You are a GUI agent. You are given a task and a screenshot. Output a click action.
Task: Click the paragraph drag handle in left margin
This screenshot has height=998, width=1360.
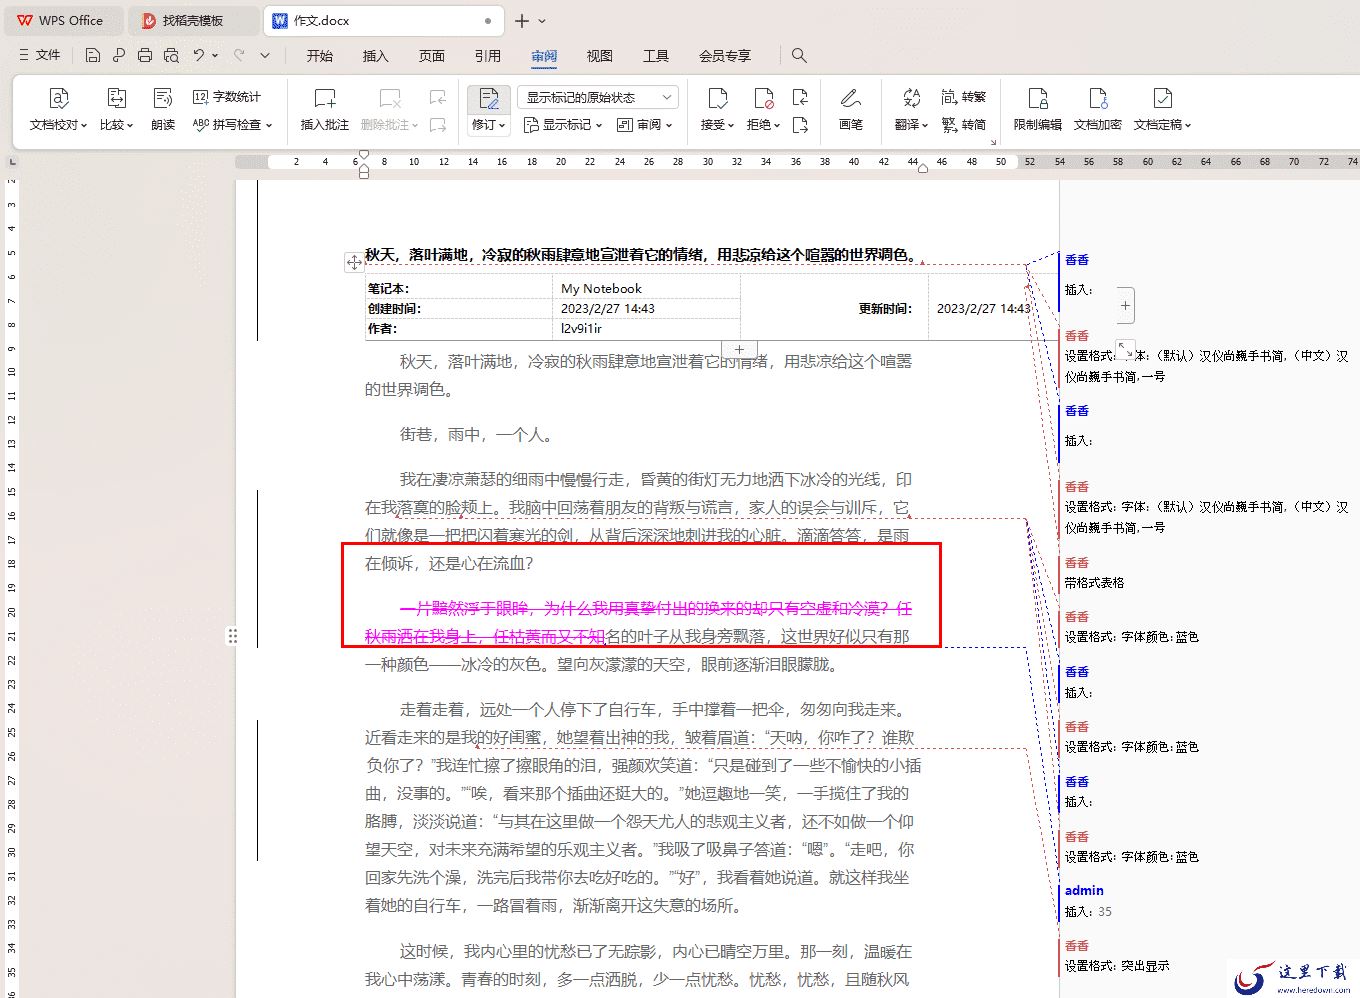232,635
